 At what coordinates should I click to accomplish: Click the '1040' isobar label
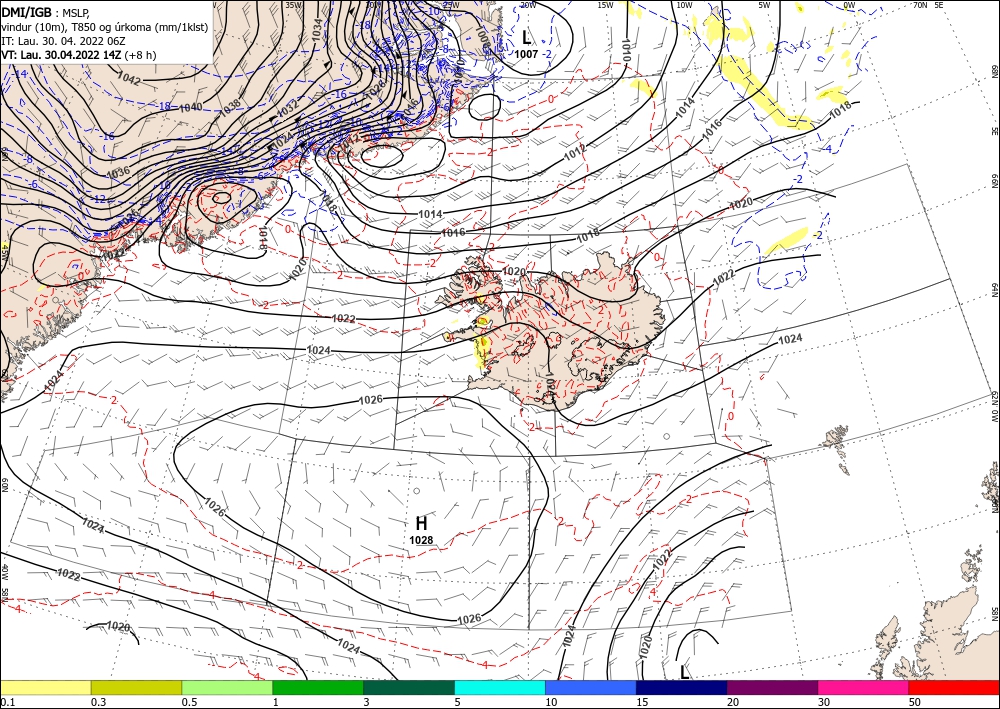click(191, 107)
